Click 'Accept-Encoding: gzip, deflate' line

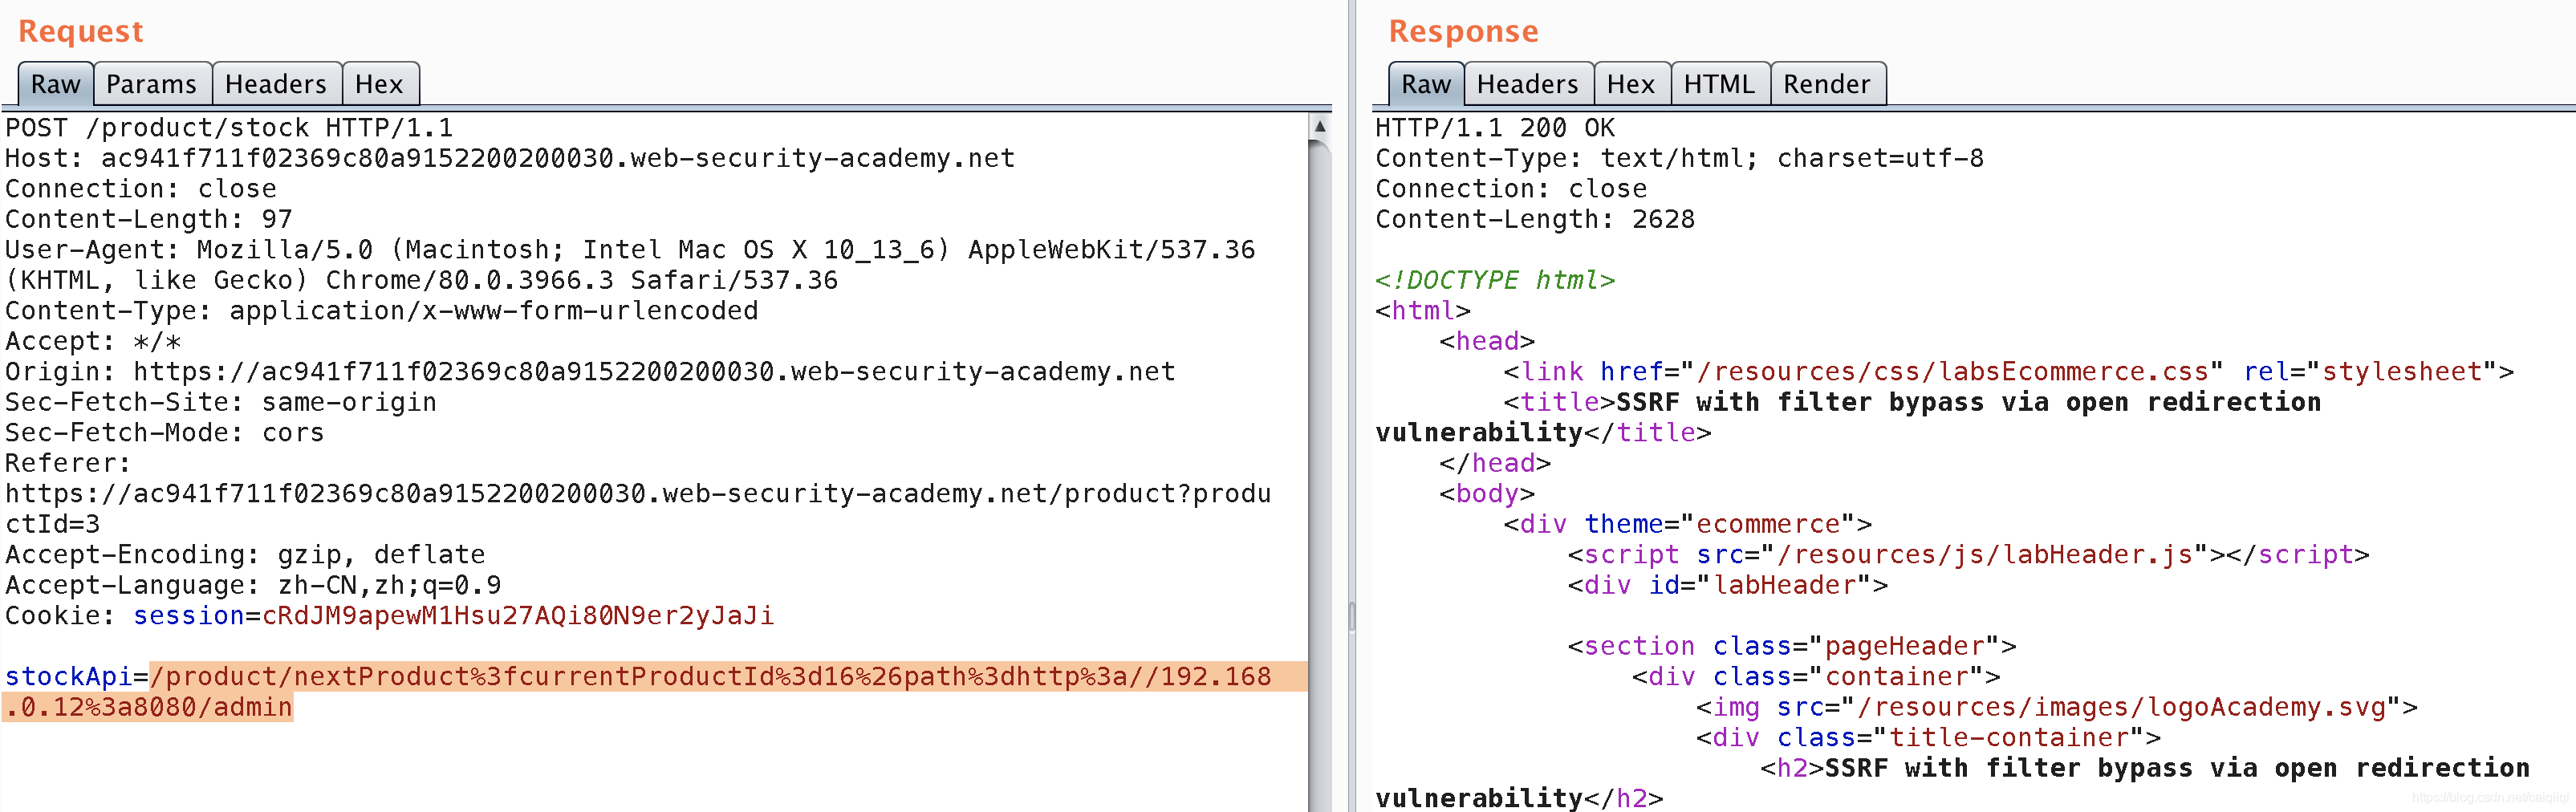pos(245,555)
